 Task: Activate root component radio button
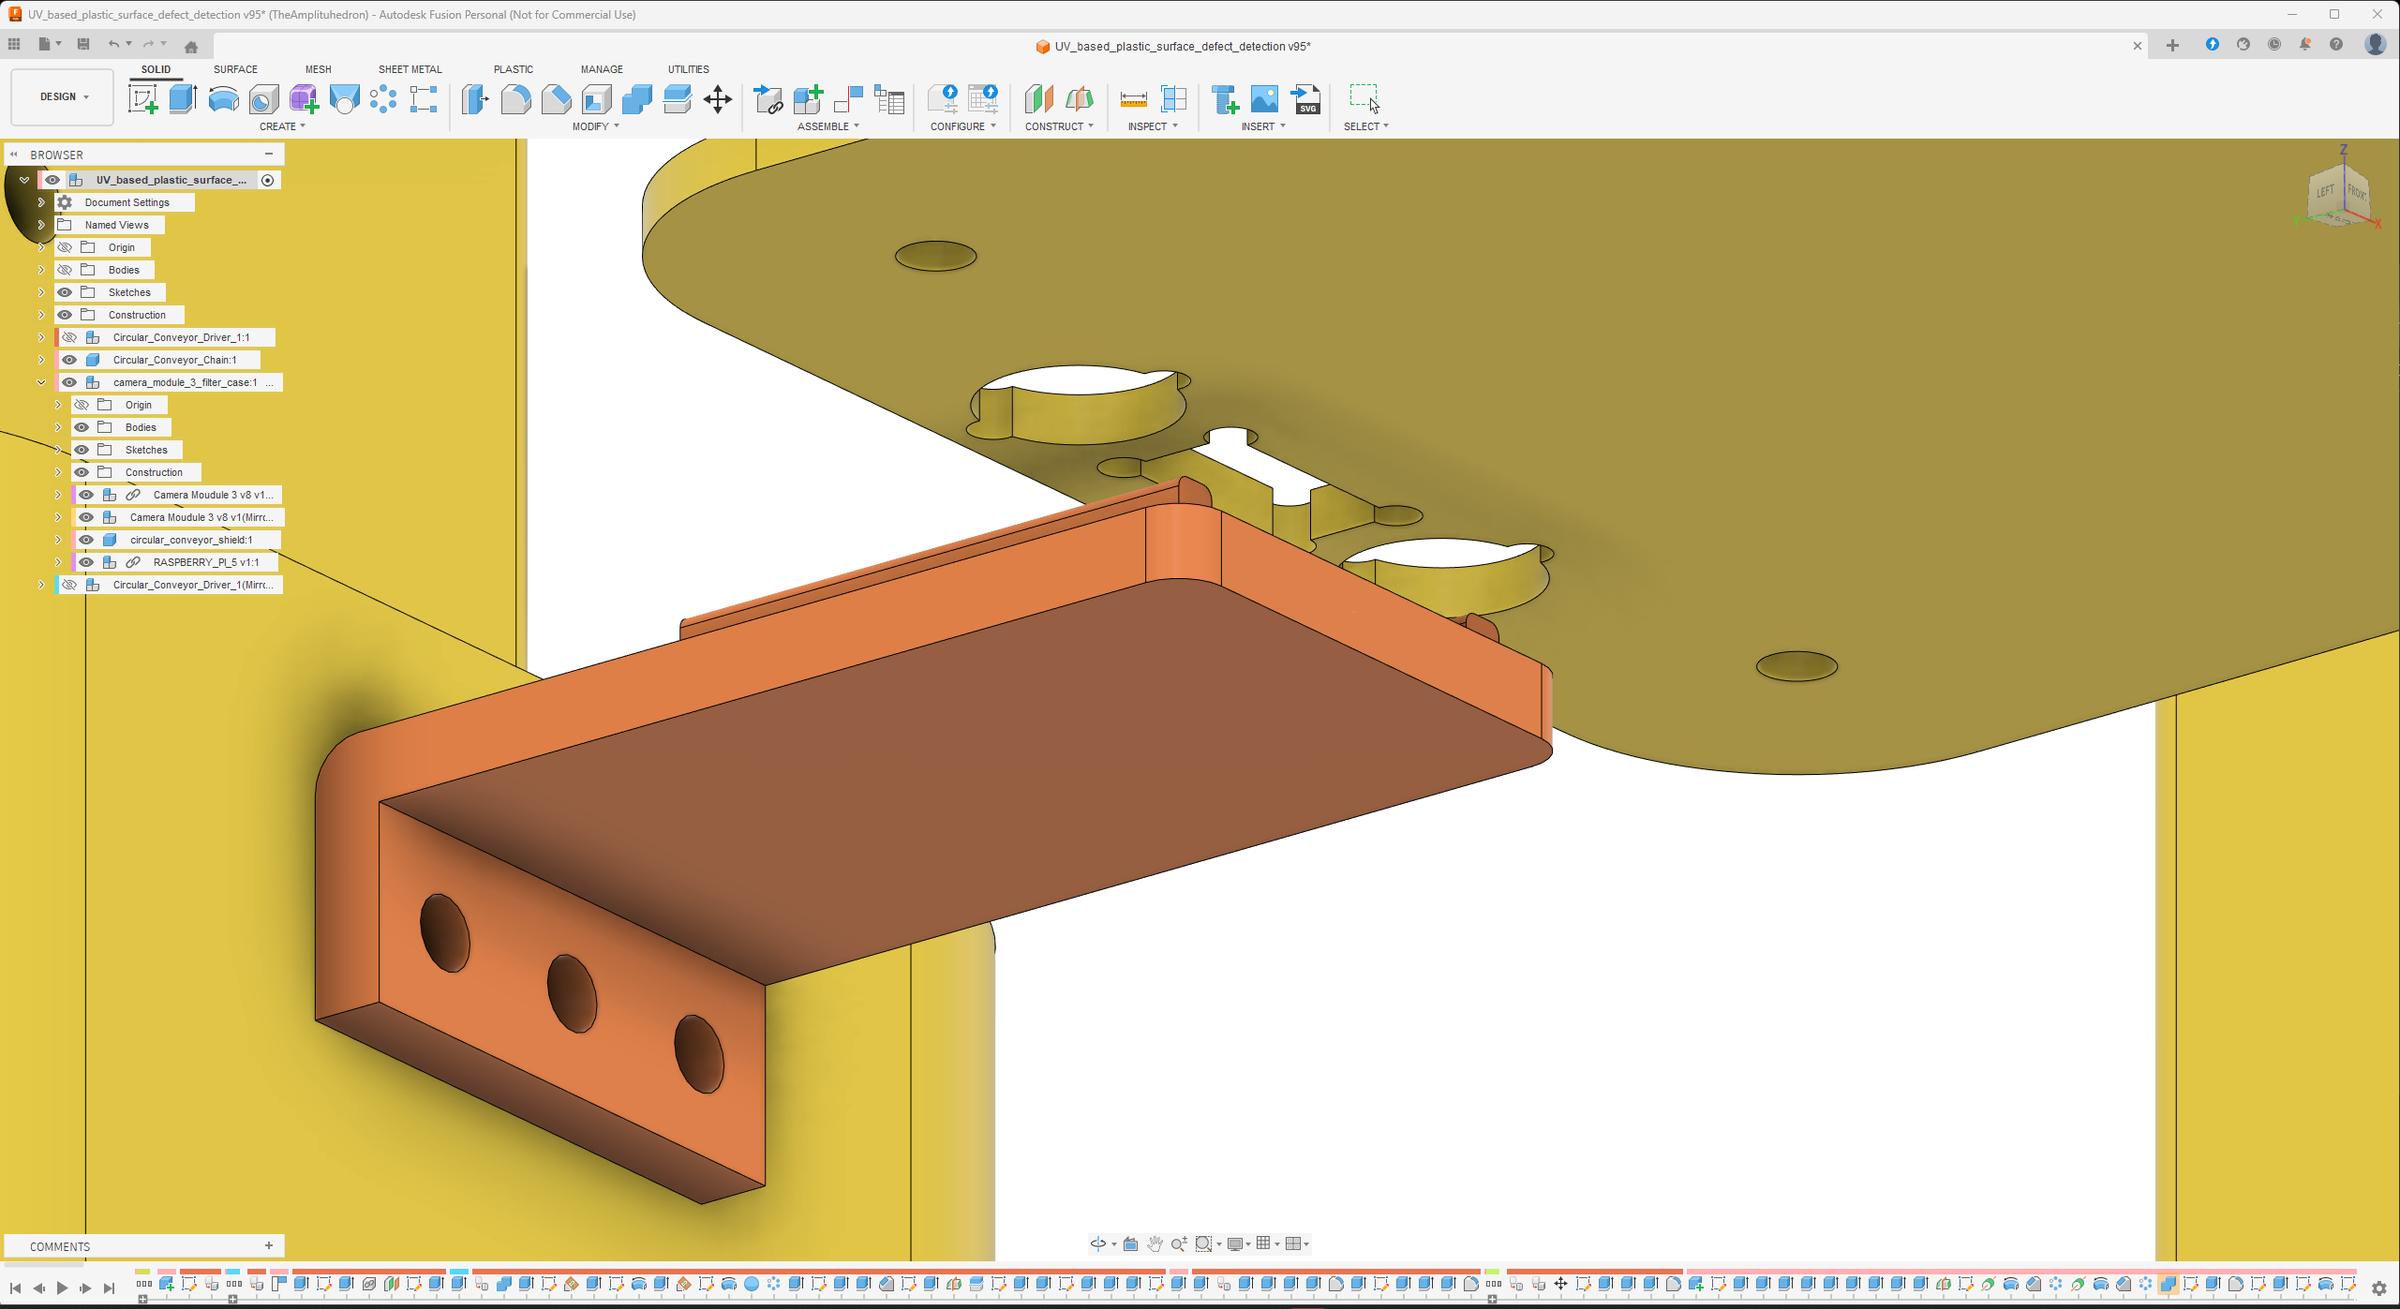[267, 180]
